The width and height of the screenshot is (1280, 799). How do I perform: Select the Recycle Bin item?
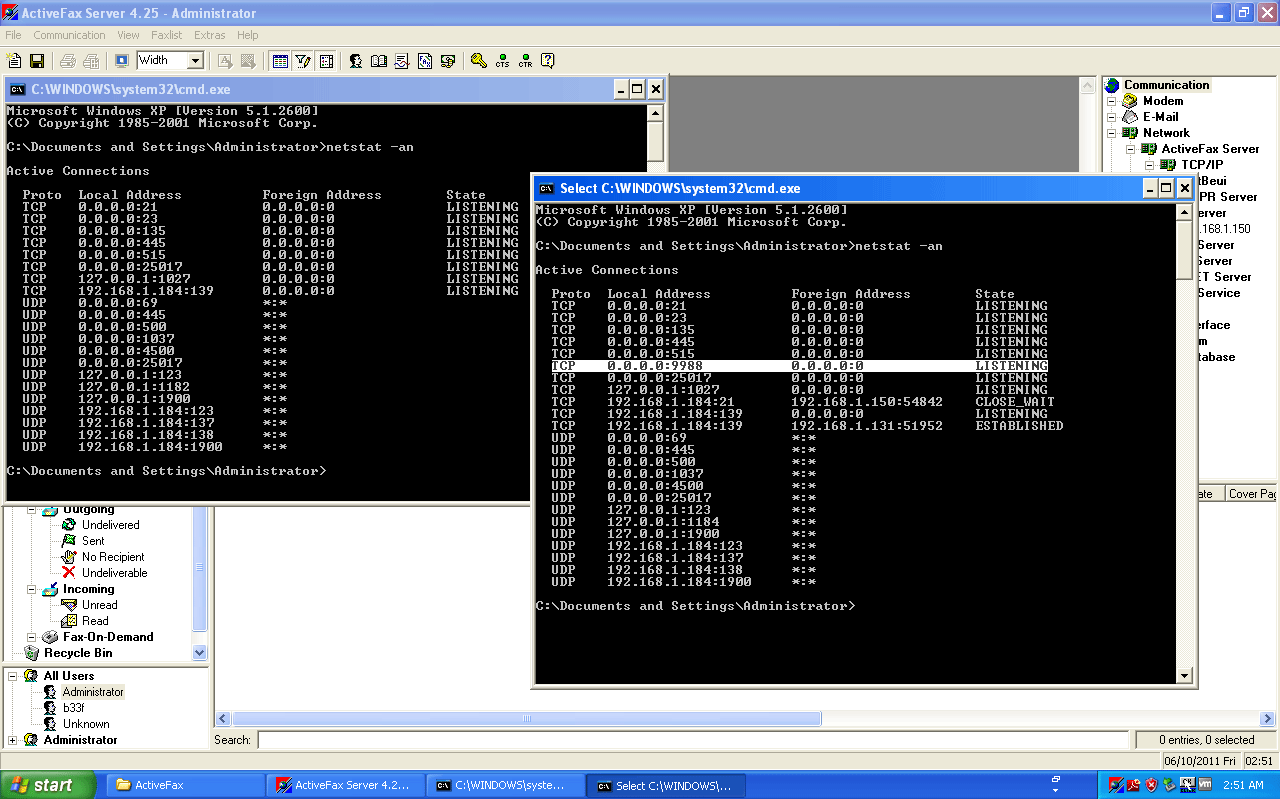pyautogui.click(x=78, y=653)
